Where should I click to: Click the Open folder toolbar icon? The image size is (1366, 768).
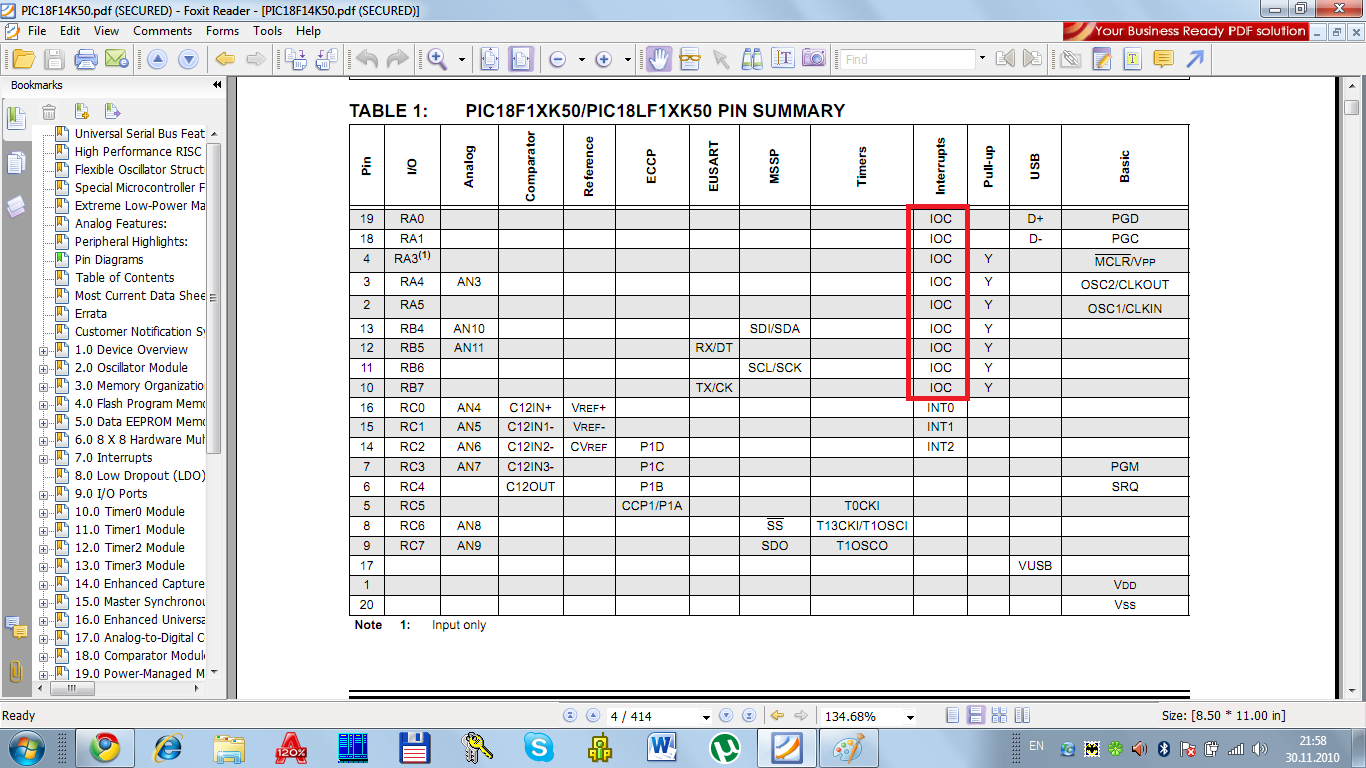pyautogui.click(x=24, y=59)
